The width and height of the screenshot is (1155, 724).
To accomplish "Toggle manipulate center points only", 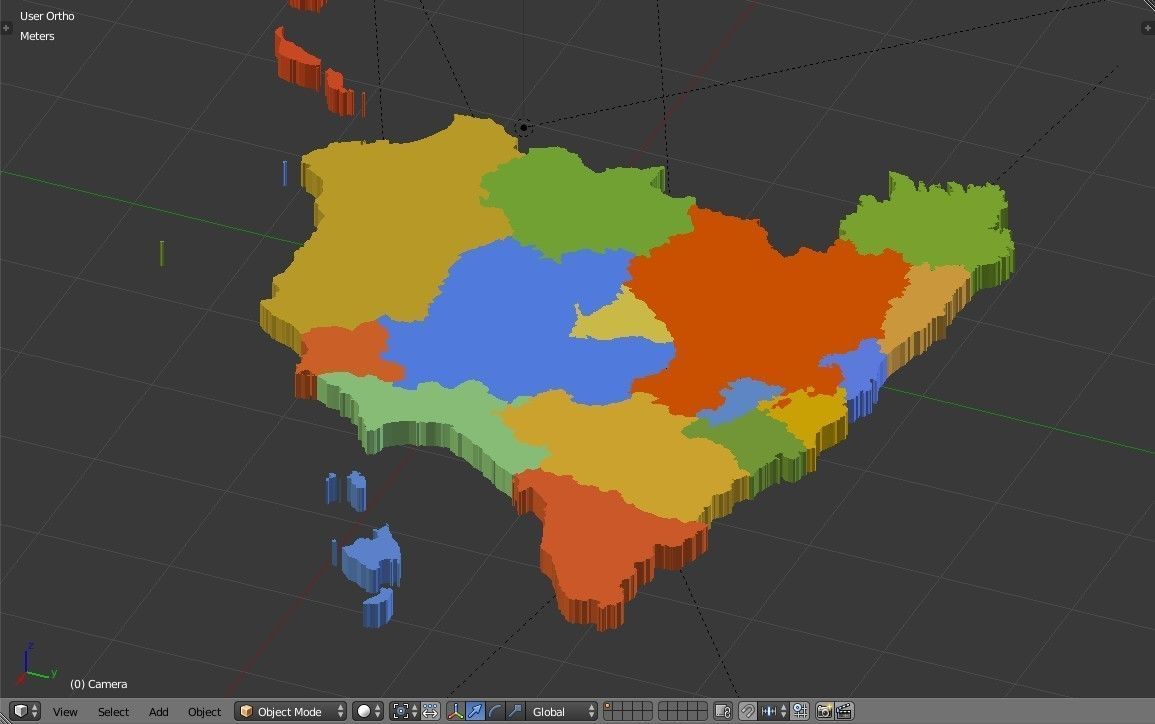I will (x=430, y=711).
